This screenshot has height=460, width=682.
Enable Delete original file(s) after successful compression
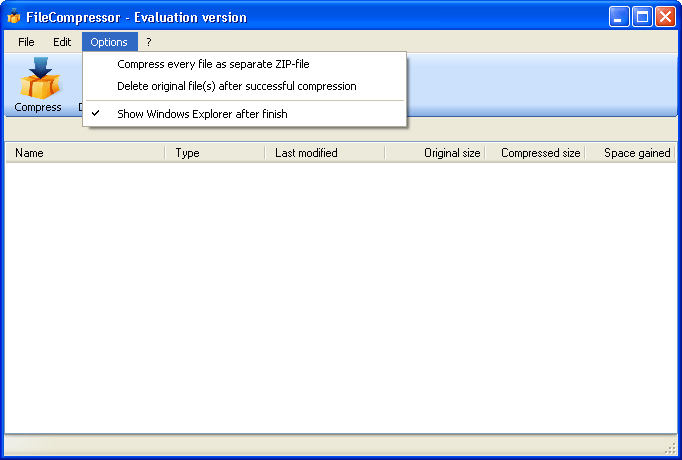(236, 86)
